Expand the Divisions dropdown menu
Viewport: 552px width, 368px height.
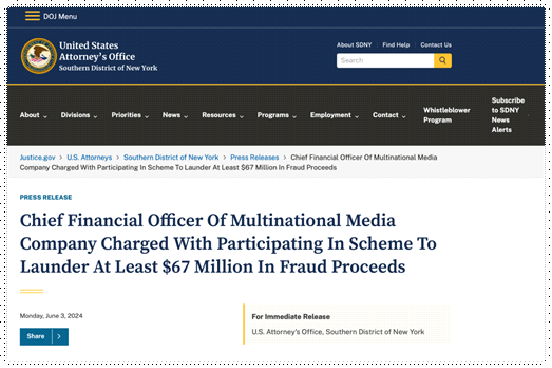click(79, 115)
